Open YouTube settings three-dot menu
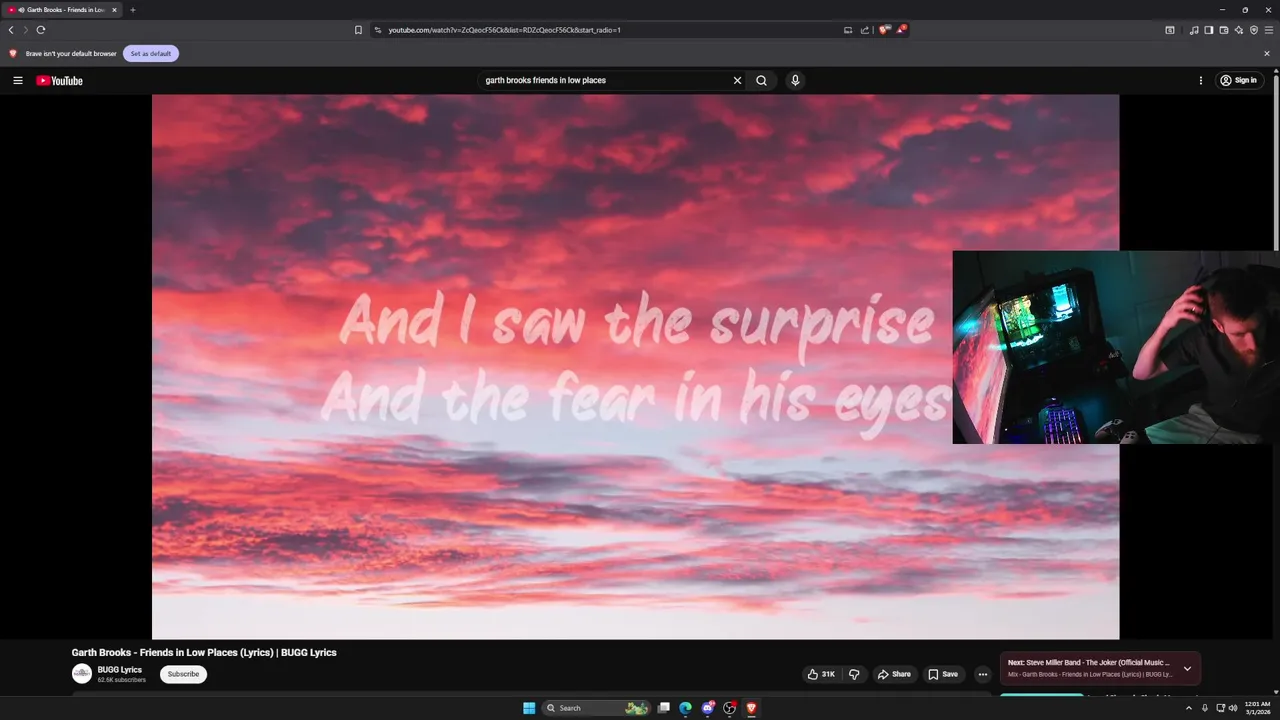 click(x=1201, y=80)
